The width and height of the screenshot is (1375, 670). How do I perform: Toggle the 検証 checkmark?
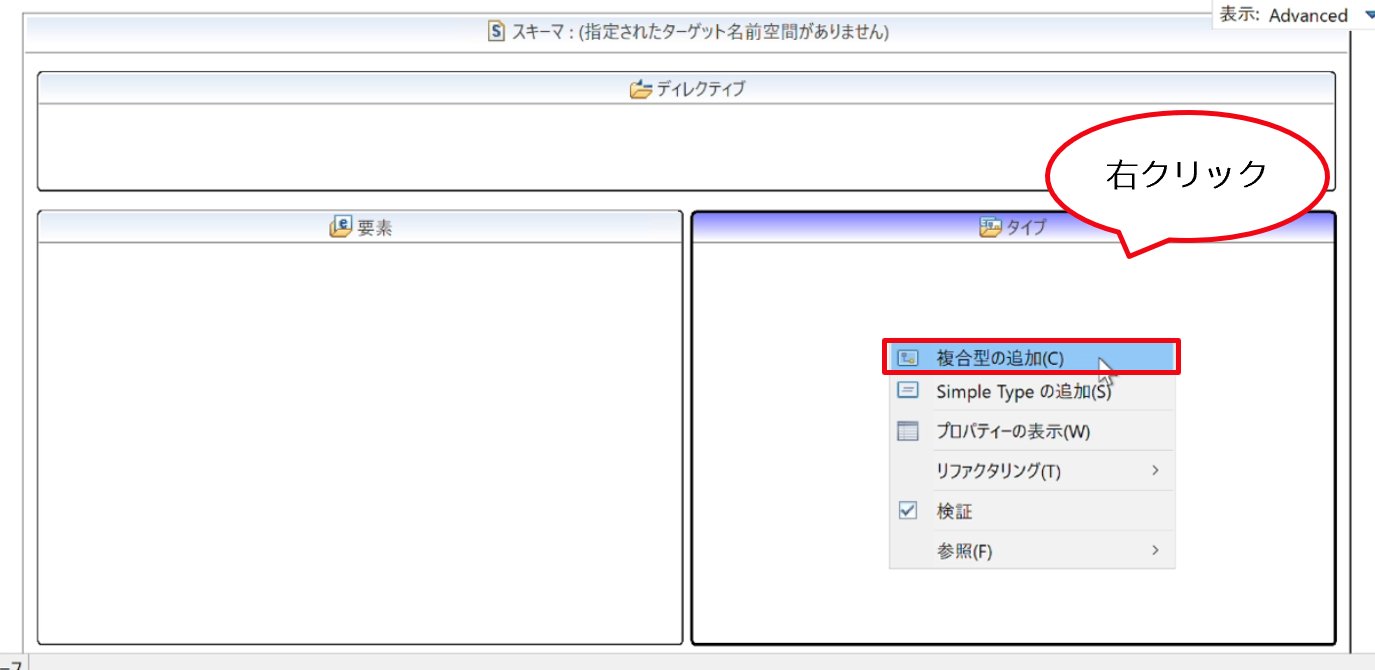908,511
